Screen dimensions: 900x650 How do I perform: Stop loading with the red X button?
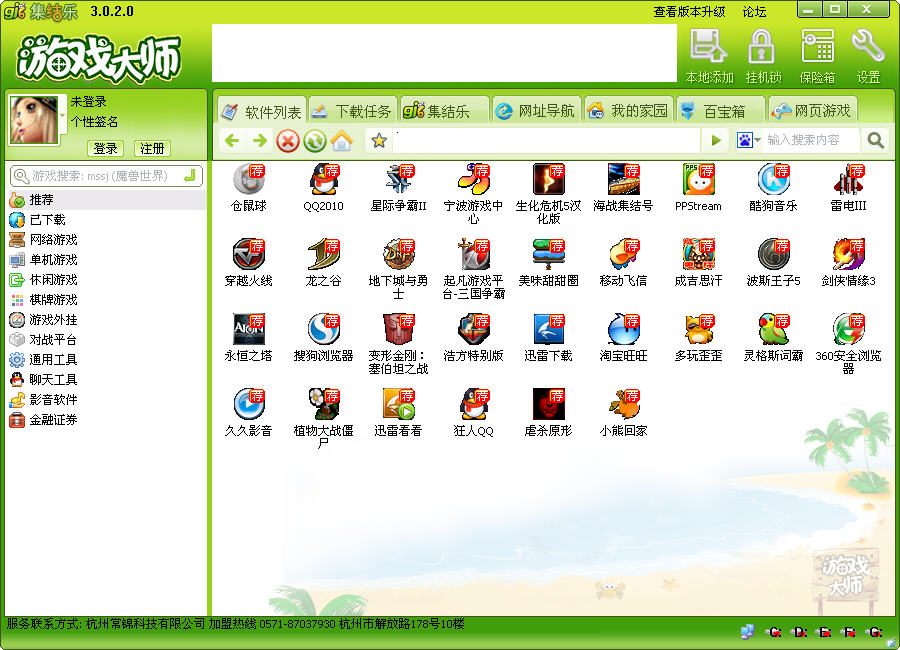[x=288, y=141]
